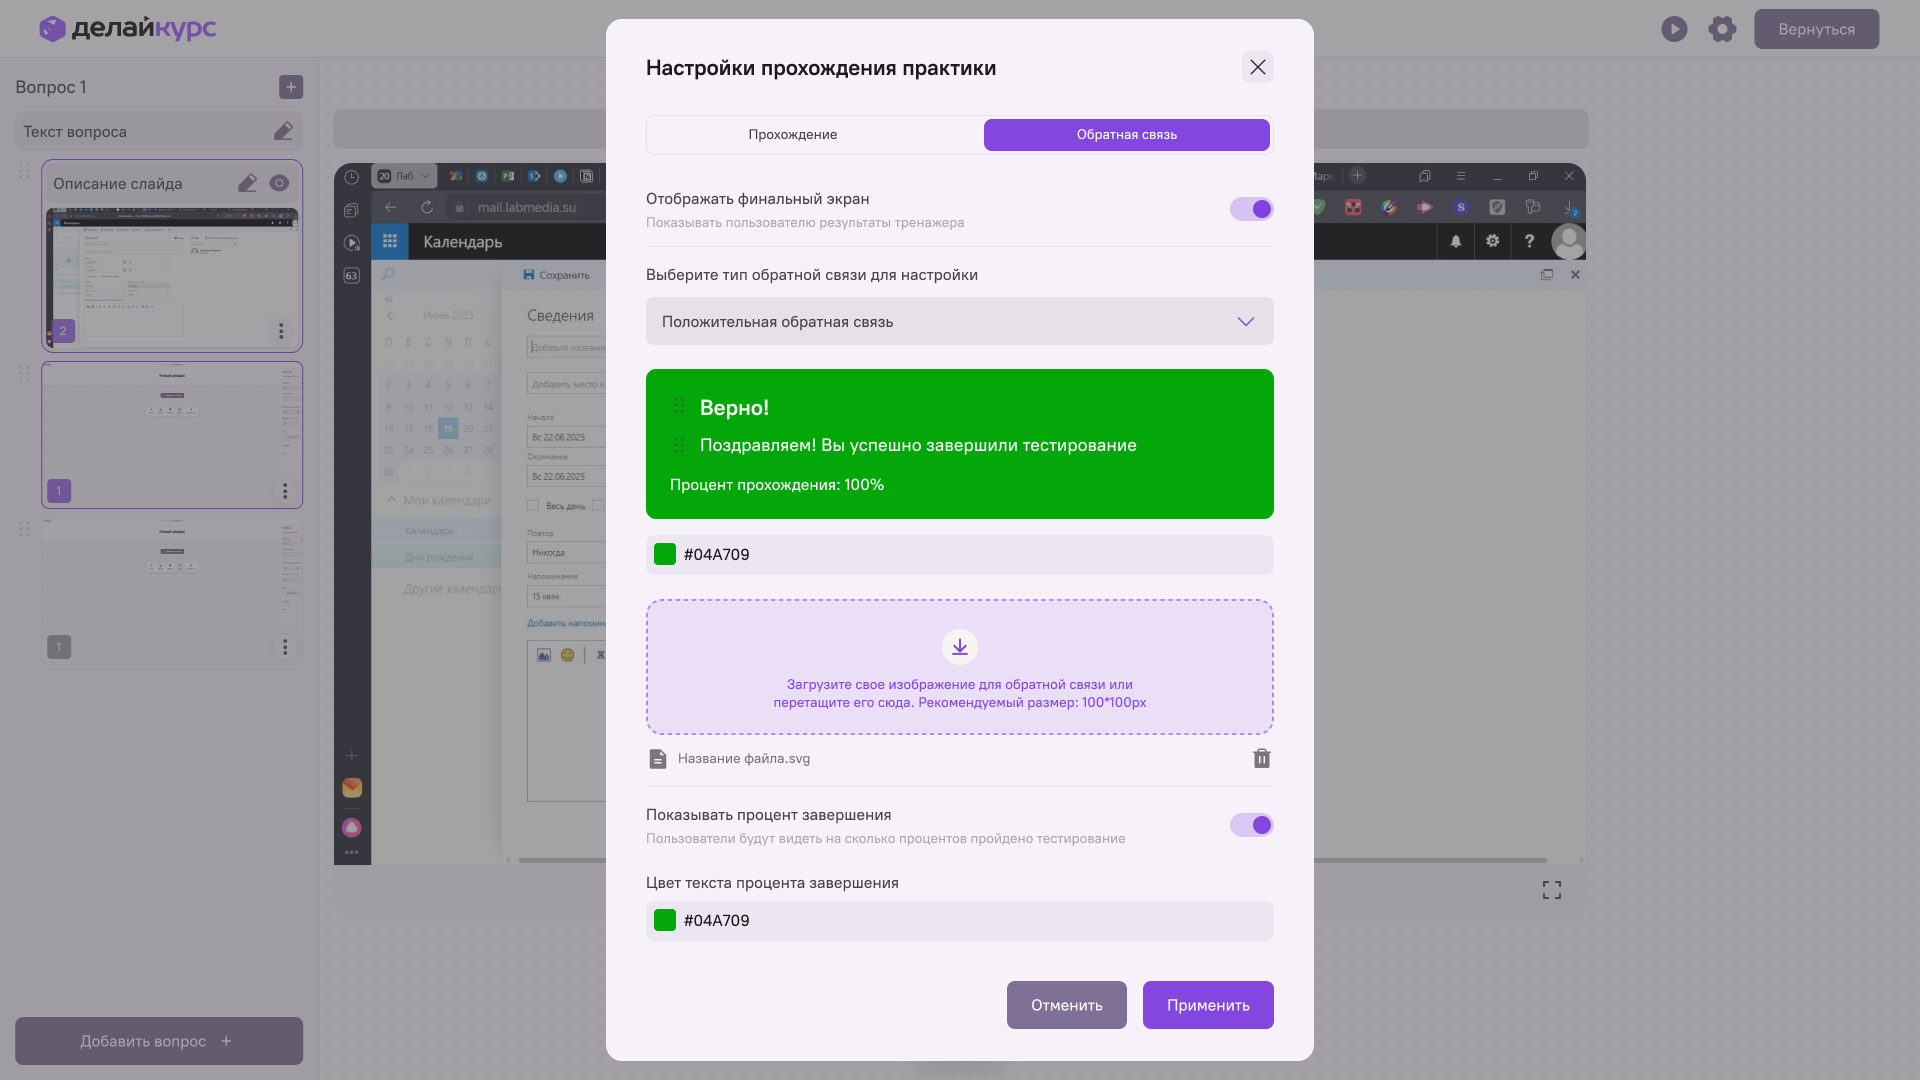This screenshot has height=1080, width=1920.
Task: Click the plus icon next to Вопрос 1
Action: tap(291, 87)
